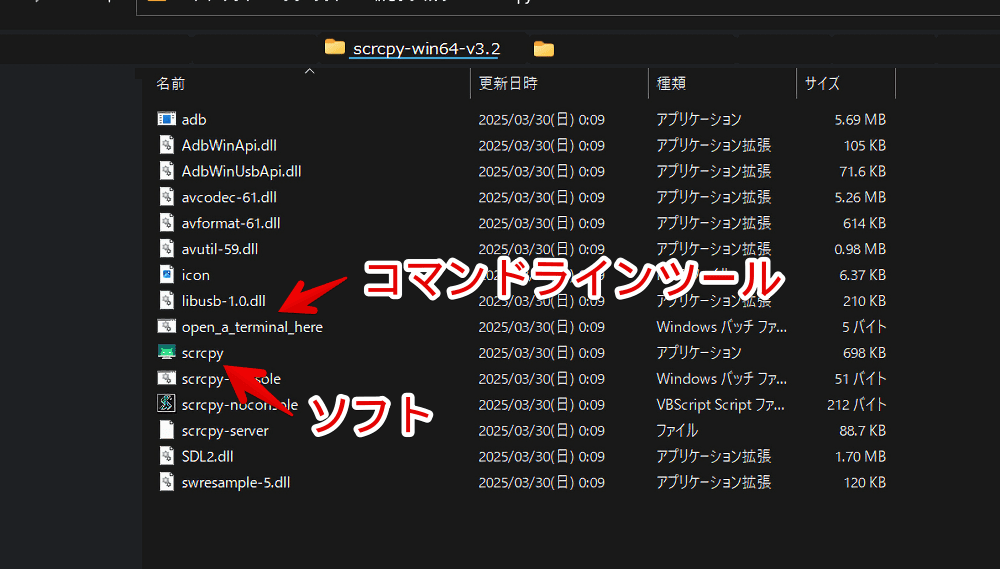Image resolution: width=1000 pixels, height=569 pixels.
Task: Click the second tab's folder icon
Action: pyautogui.click(x=544, y=48)
